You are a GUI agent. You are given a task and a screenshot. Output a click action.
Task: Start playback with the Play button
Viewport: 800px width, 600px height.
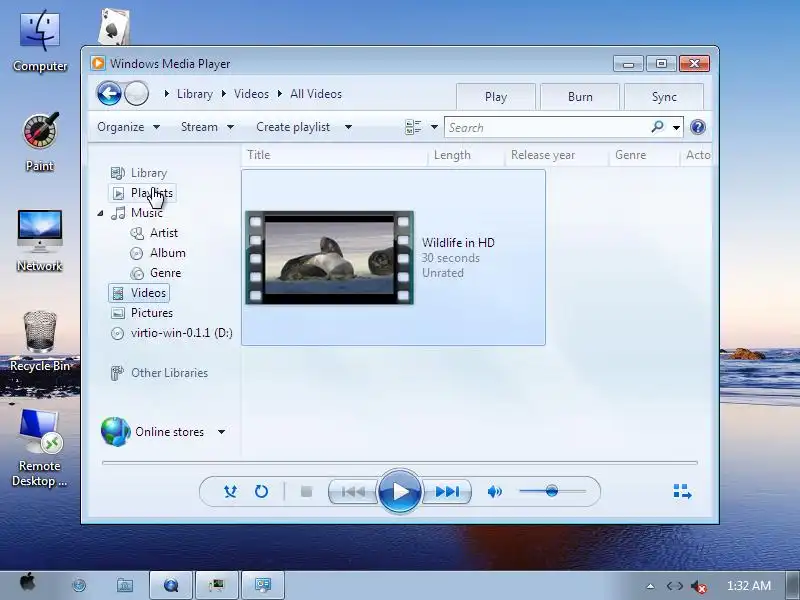(400, 491)
